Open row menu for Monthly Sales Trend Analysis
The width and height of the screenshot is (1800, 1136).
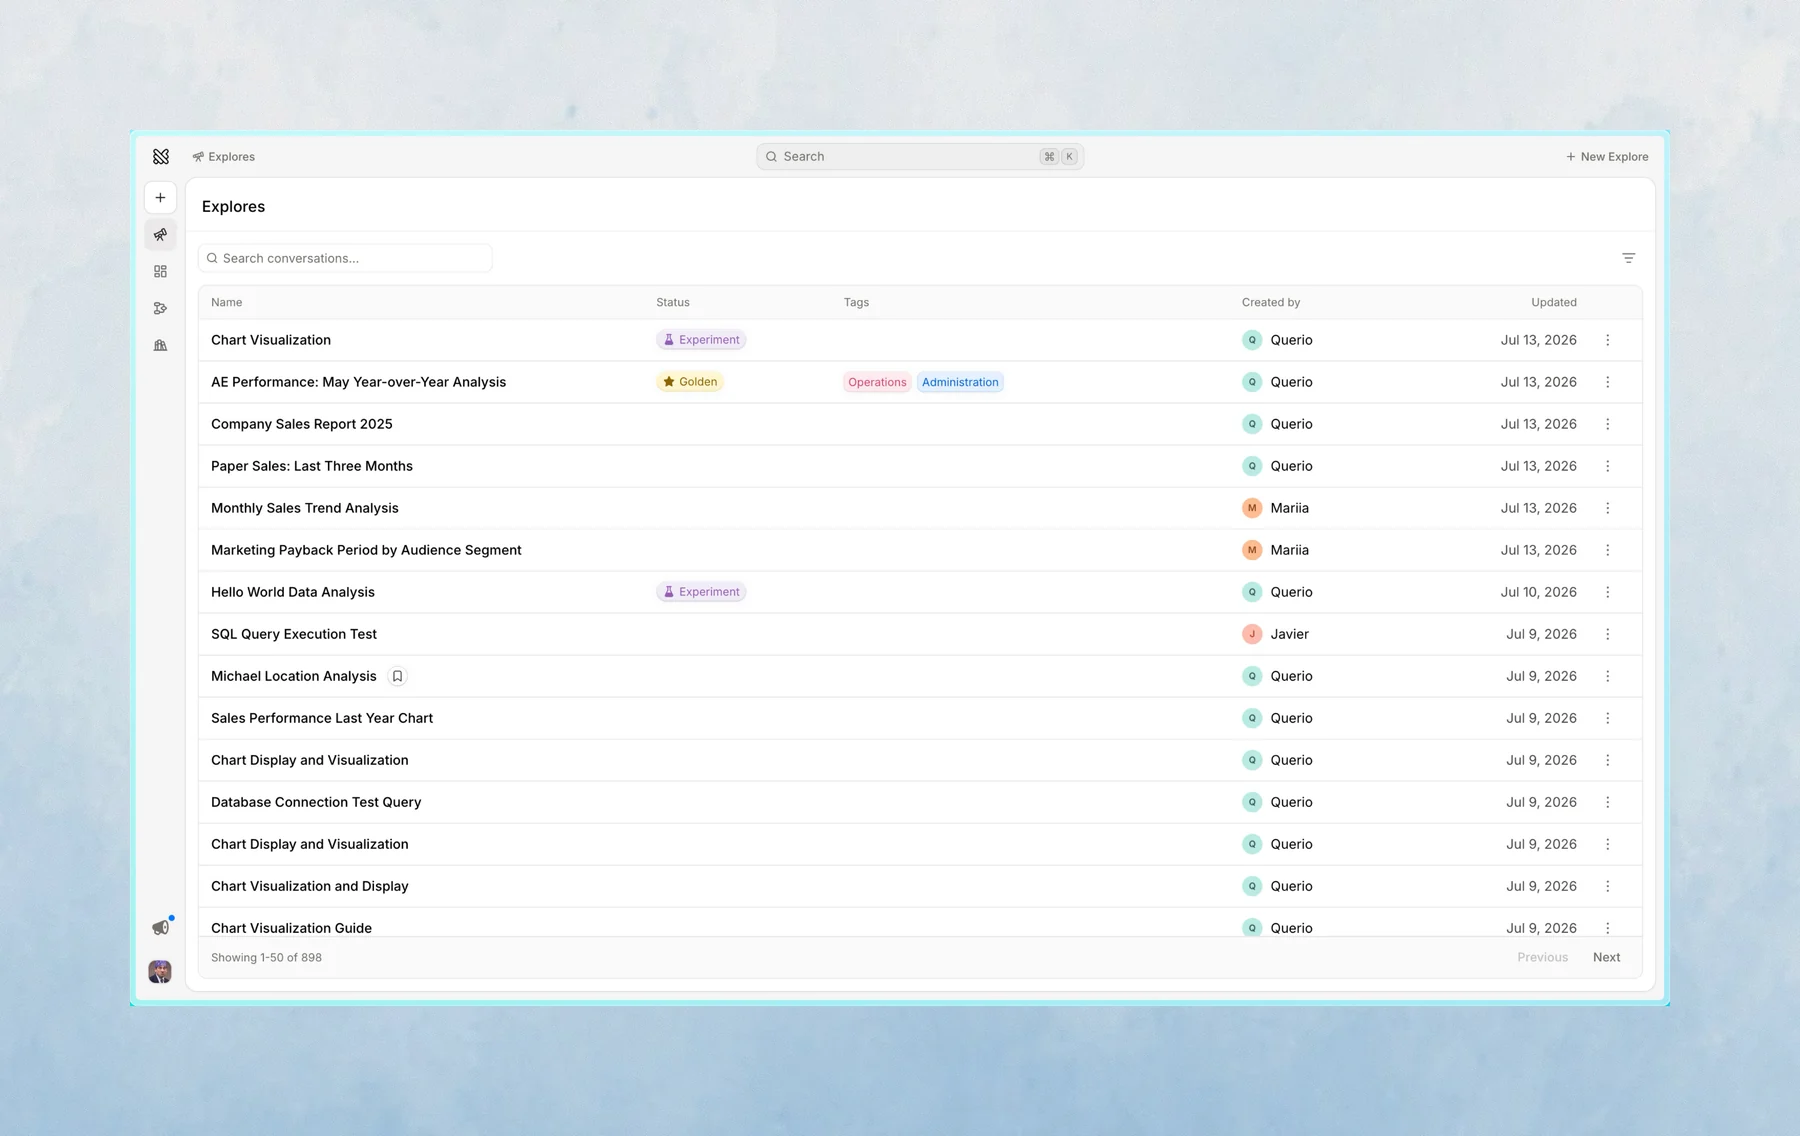point(1608,508)
